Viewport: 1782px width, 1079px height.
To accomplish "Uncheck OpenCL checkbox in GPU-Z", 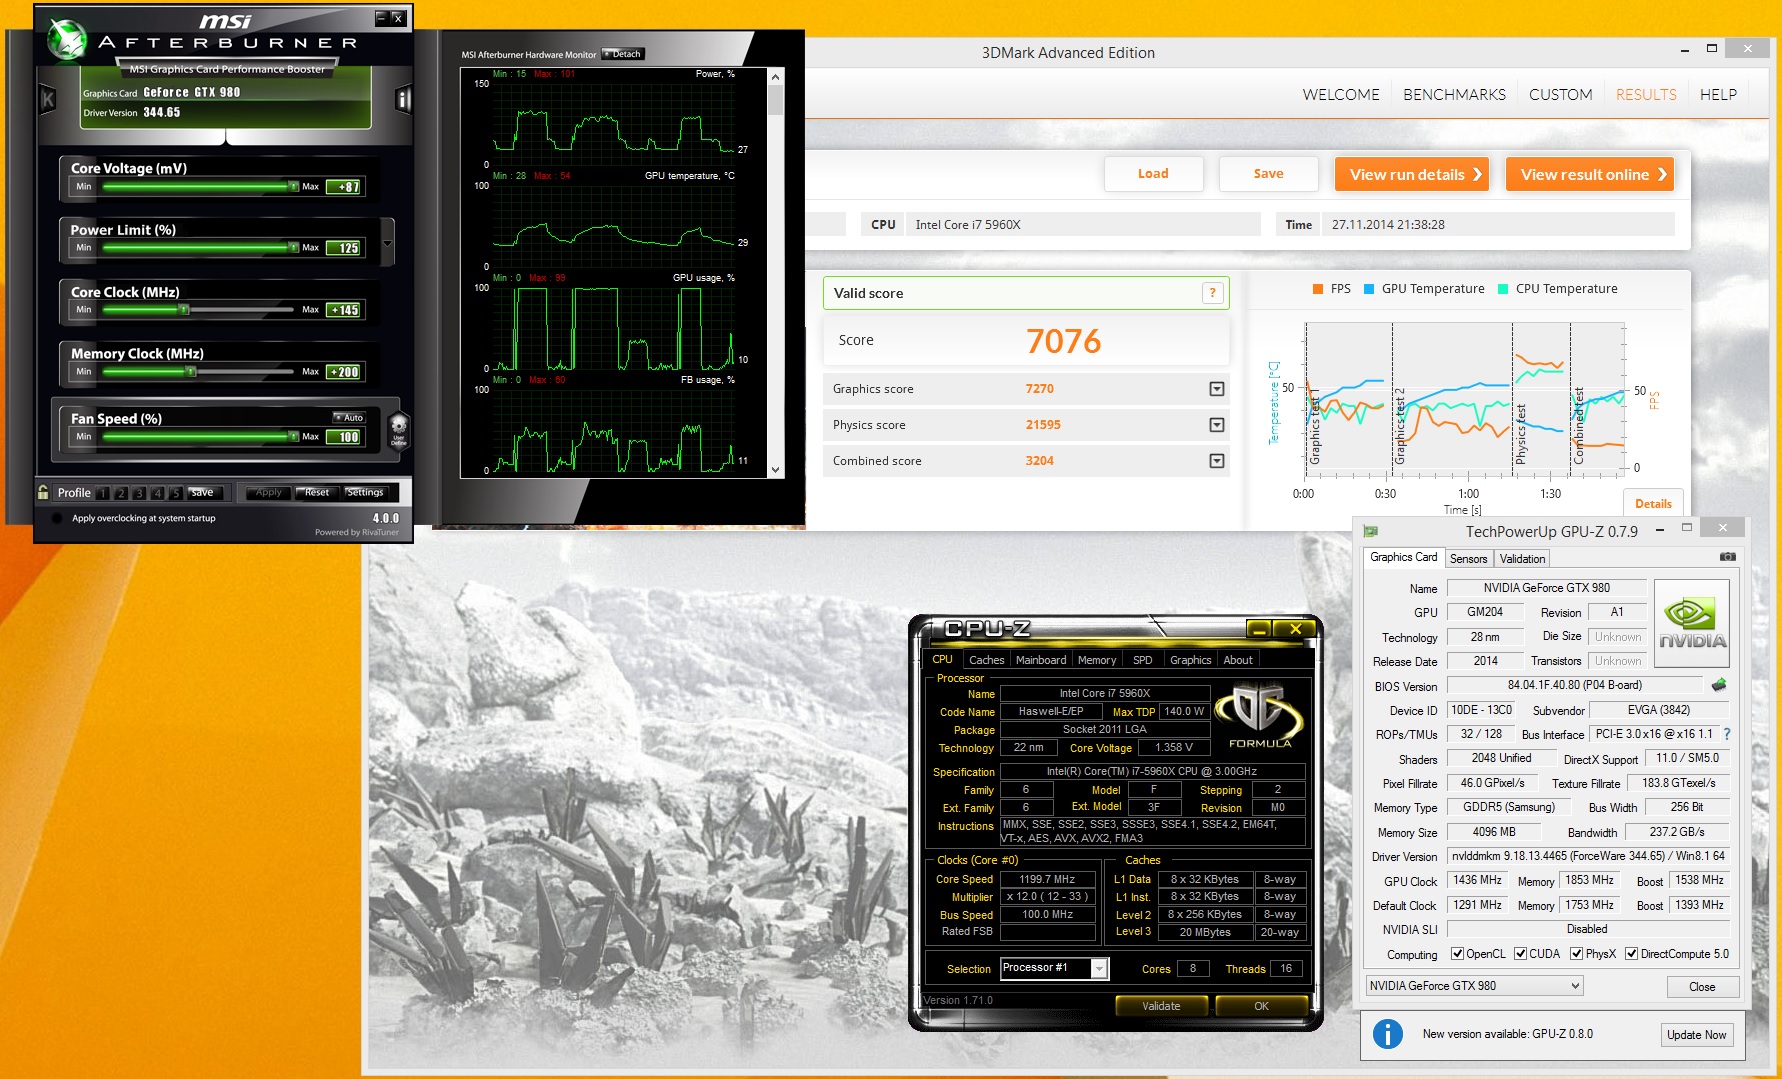I will coord(1457,954).
